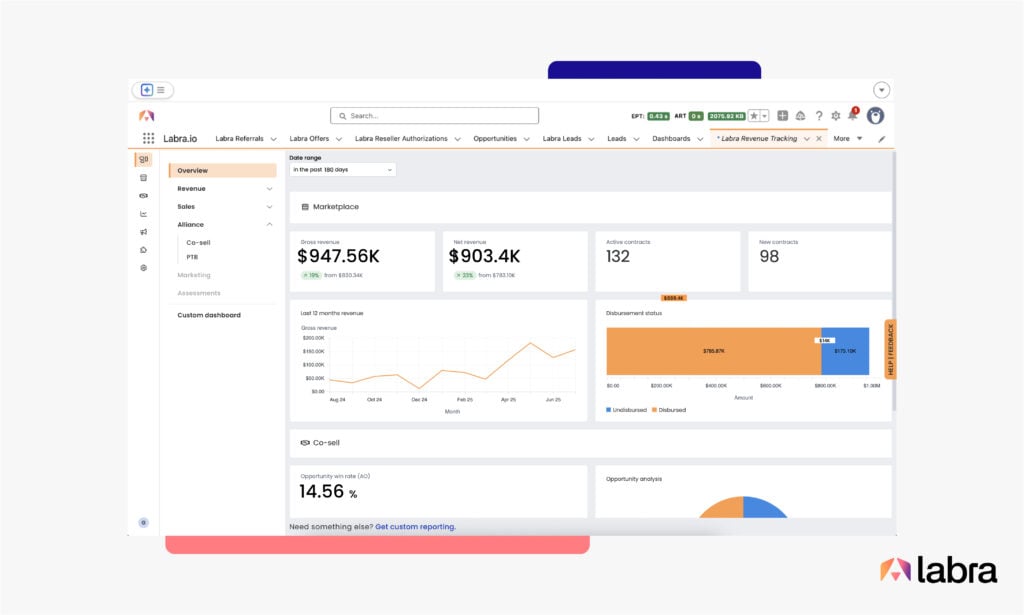The width and height of the screenshot is (1024, 615).
Task: Click the Active contracts value 132
Action: click(618, 257)
